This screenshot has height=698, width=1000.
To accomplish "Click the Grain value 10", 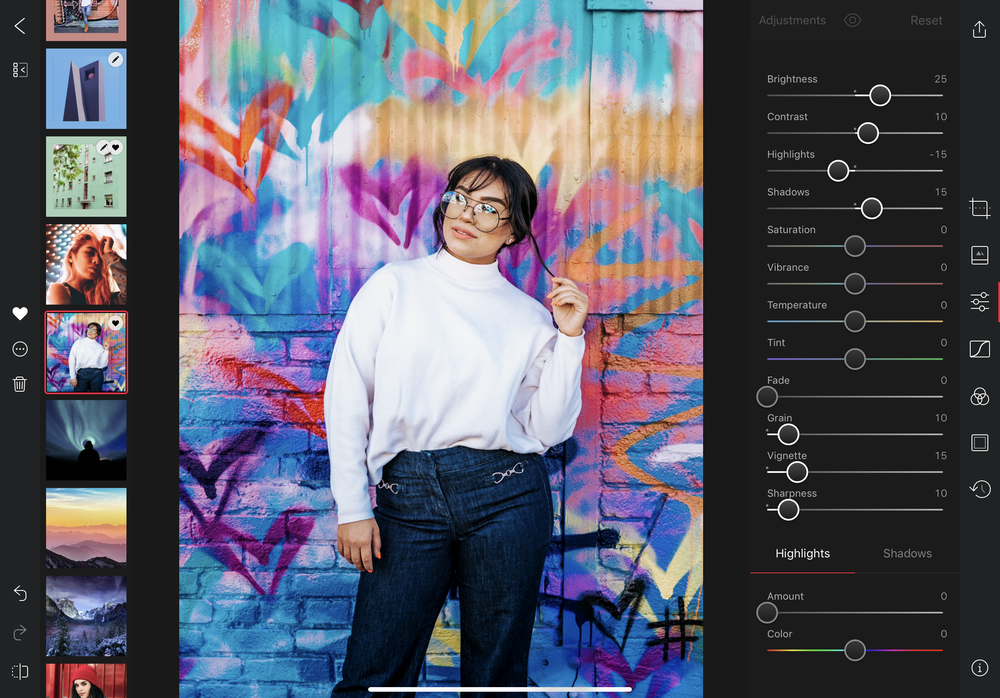I will pos(941,418).
